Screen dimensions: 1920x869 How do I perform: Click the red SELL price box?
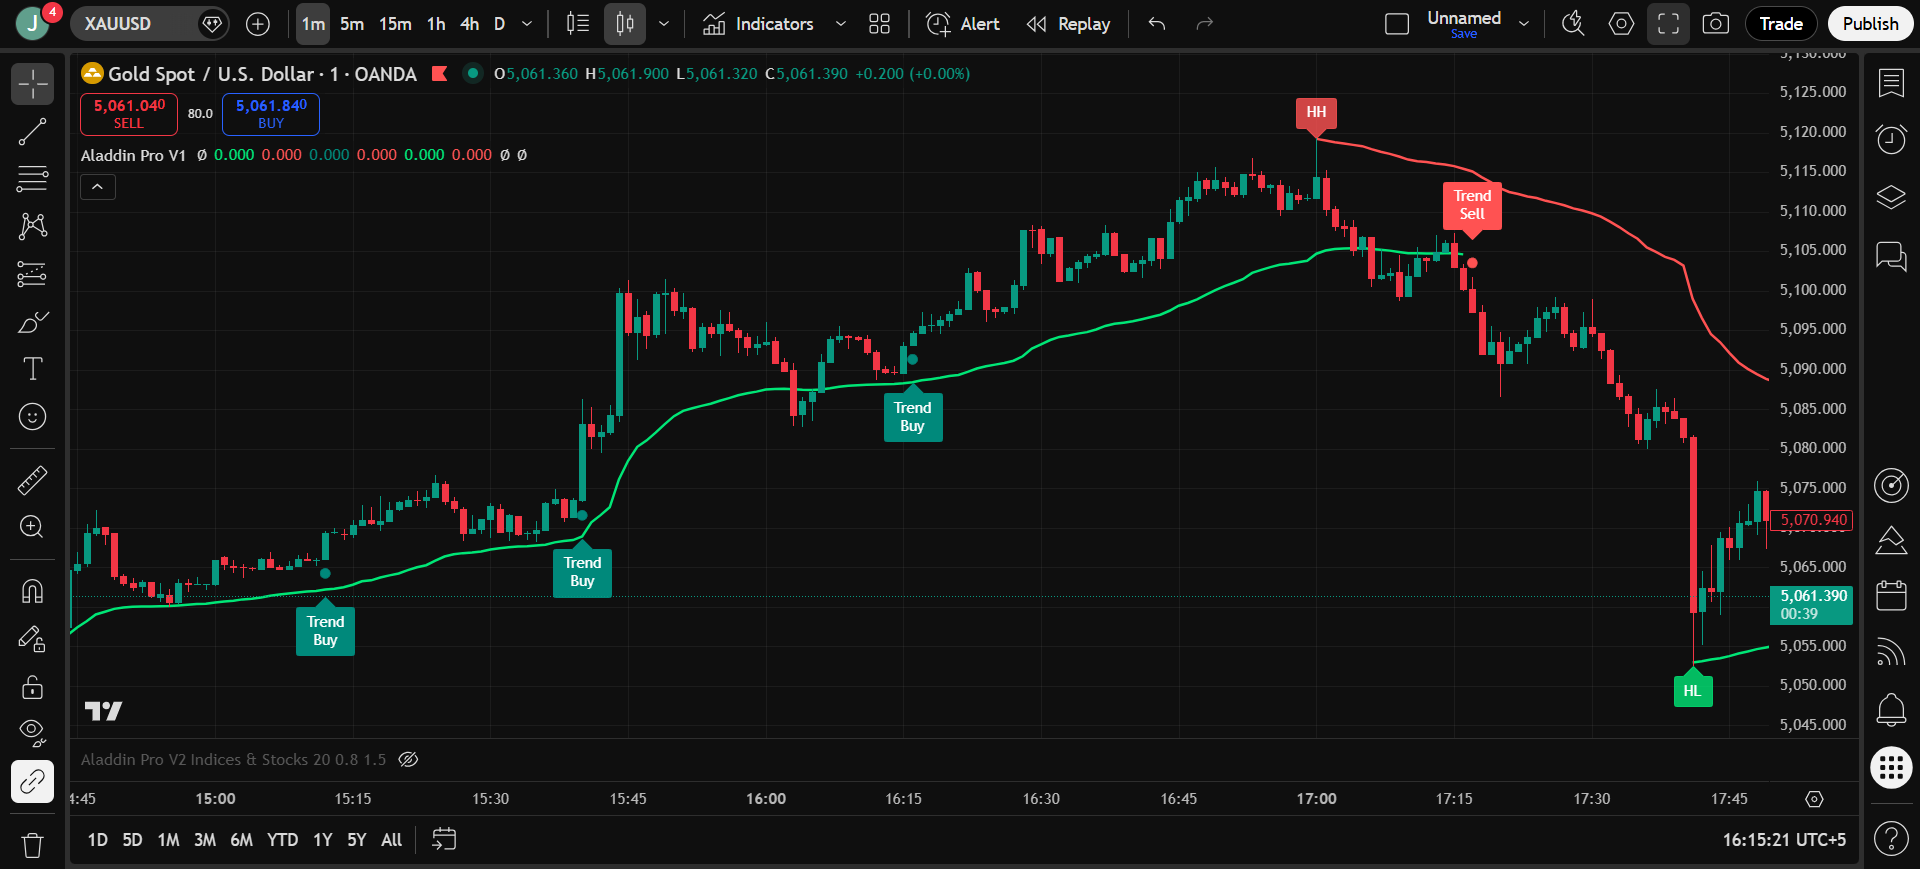click(129, 114)
